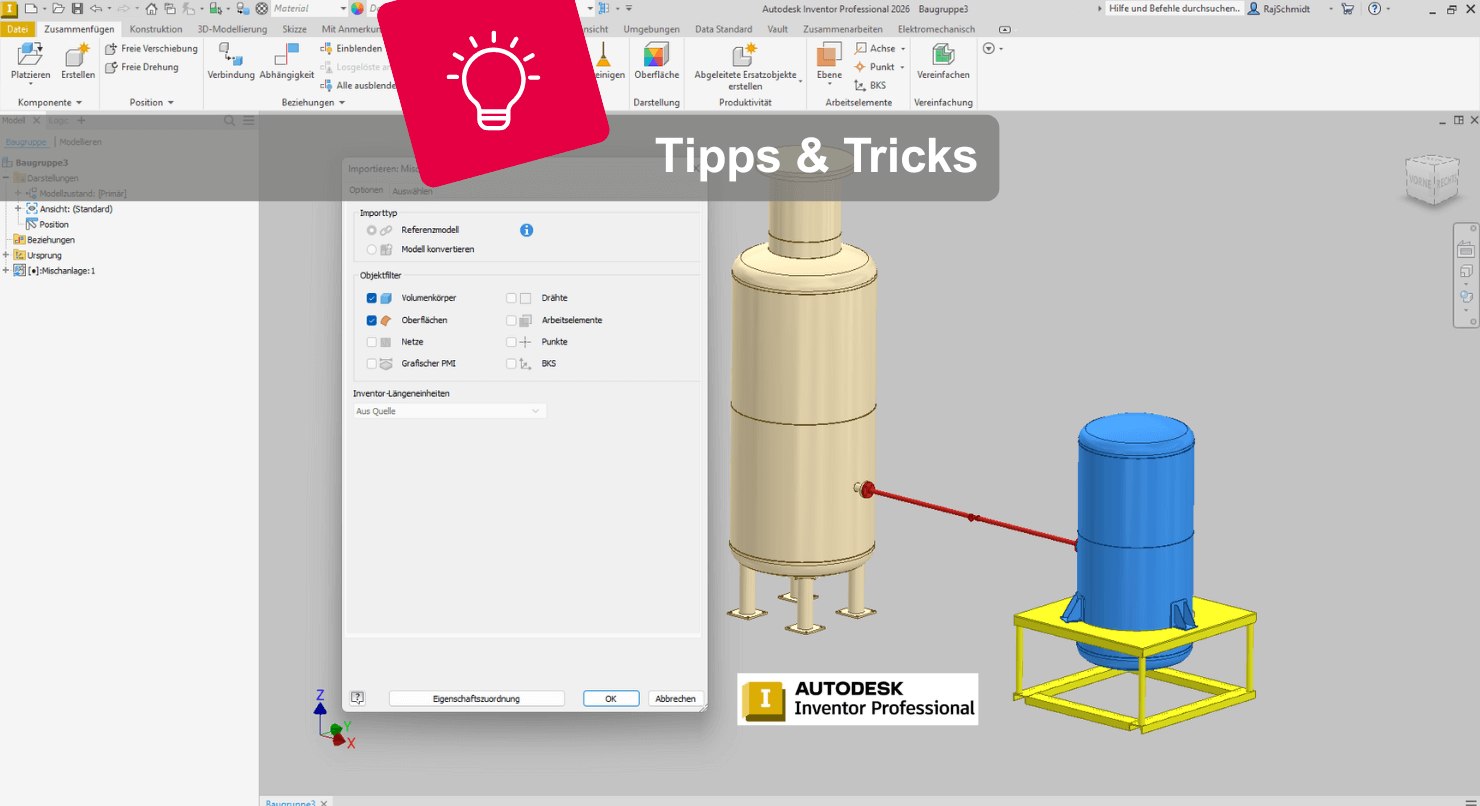Click the Home view icon in quick access toolbar
Viewport: 1480px width, 806px height.
(151, 8)
